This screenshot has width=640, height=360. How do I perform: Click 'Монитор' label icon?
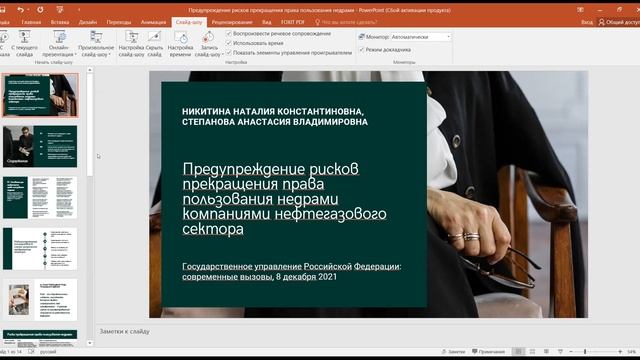pos(361,37)
